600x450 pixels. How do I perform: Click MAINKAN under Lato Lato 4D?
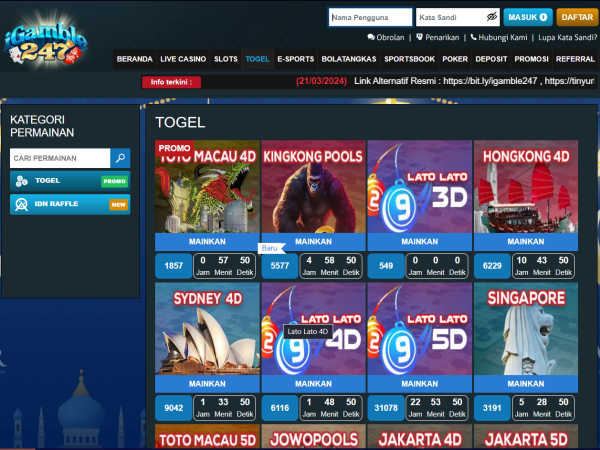(313, 384)
